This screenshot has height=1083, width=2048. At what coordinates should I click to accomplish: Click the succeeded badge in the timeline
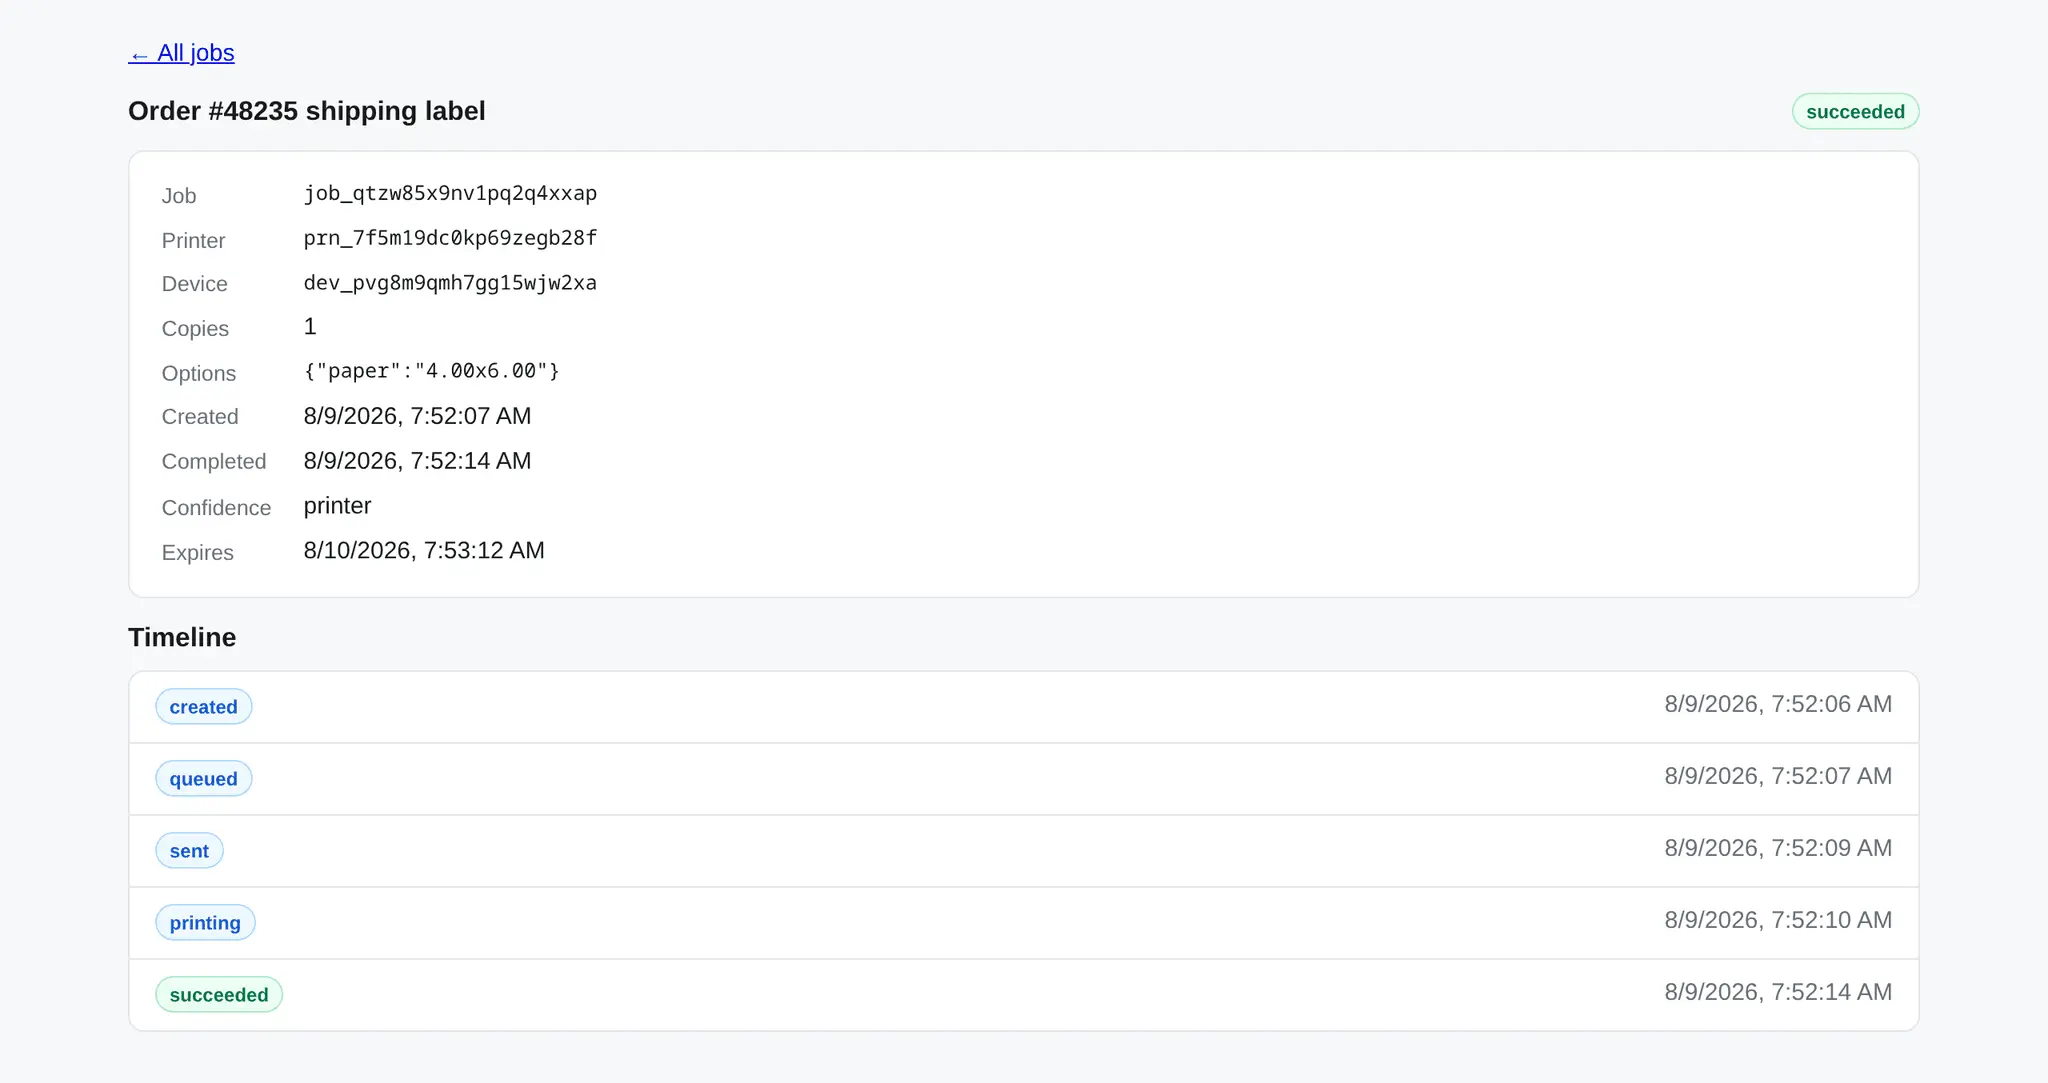(219, 995)
